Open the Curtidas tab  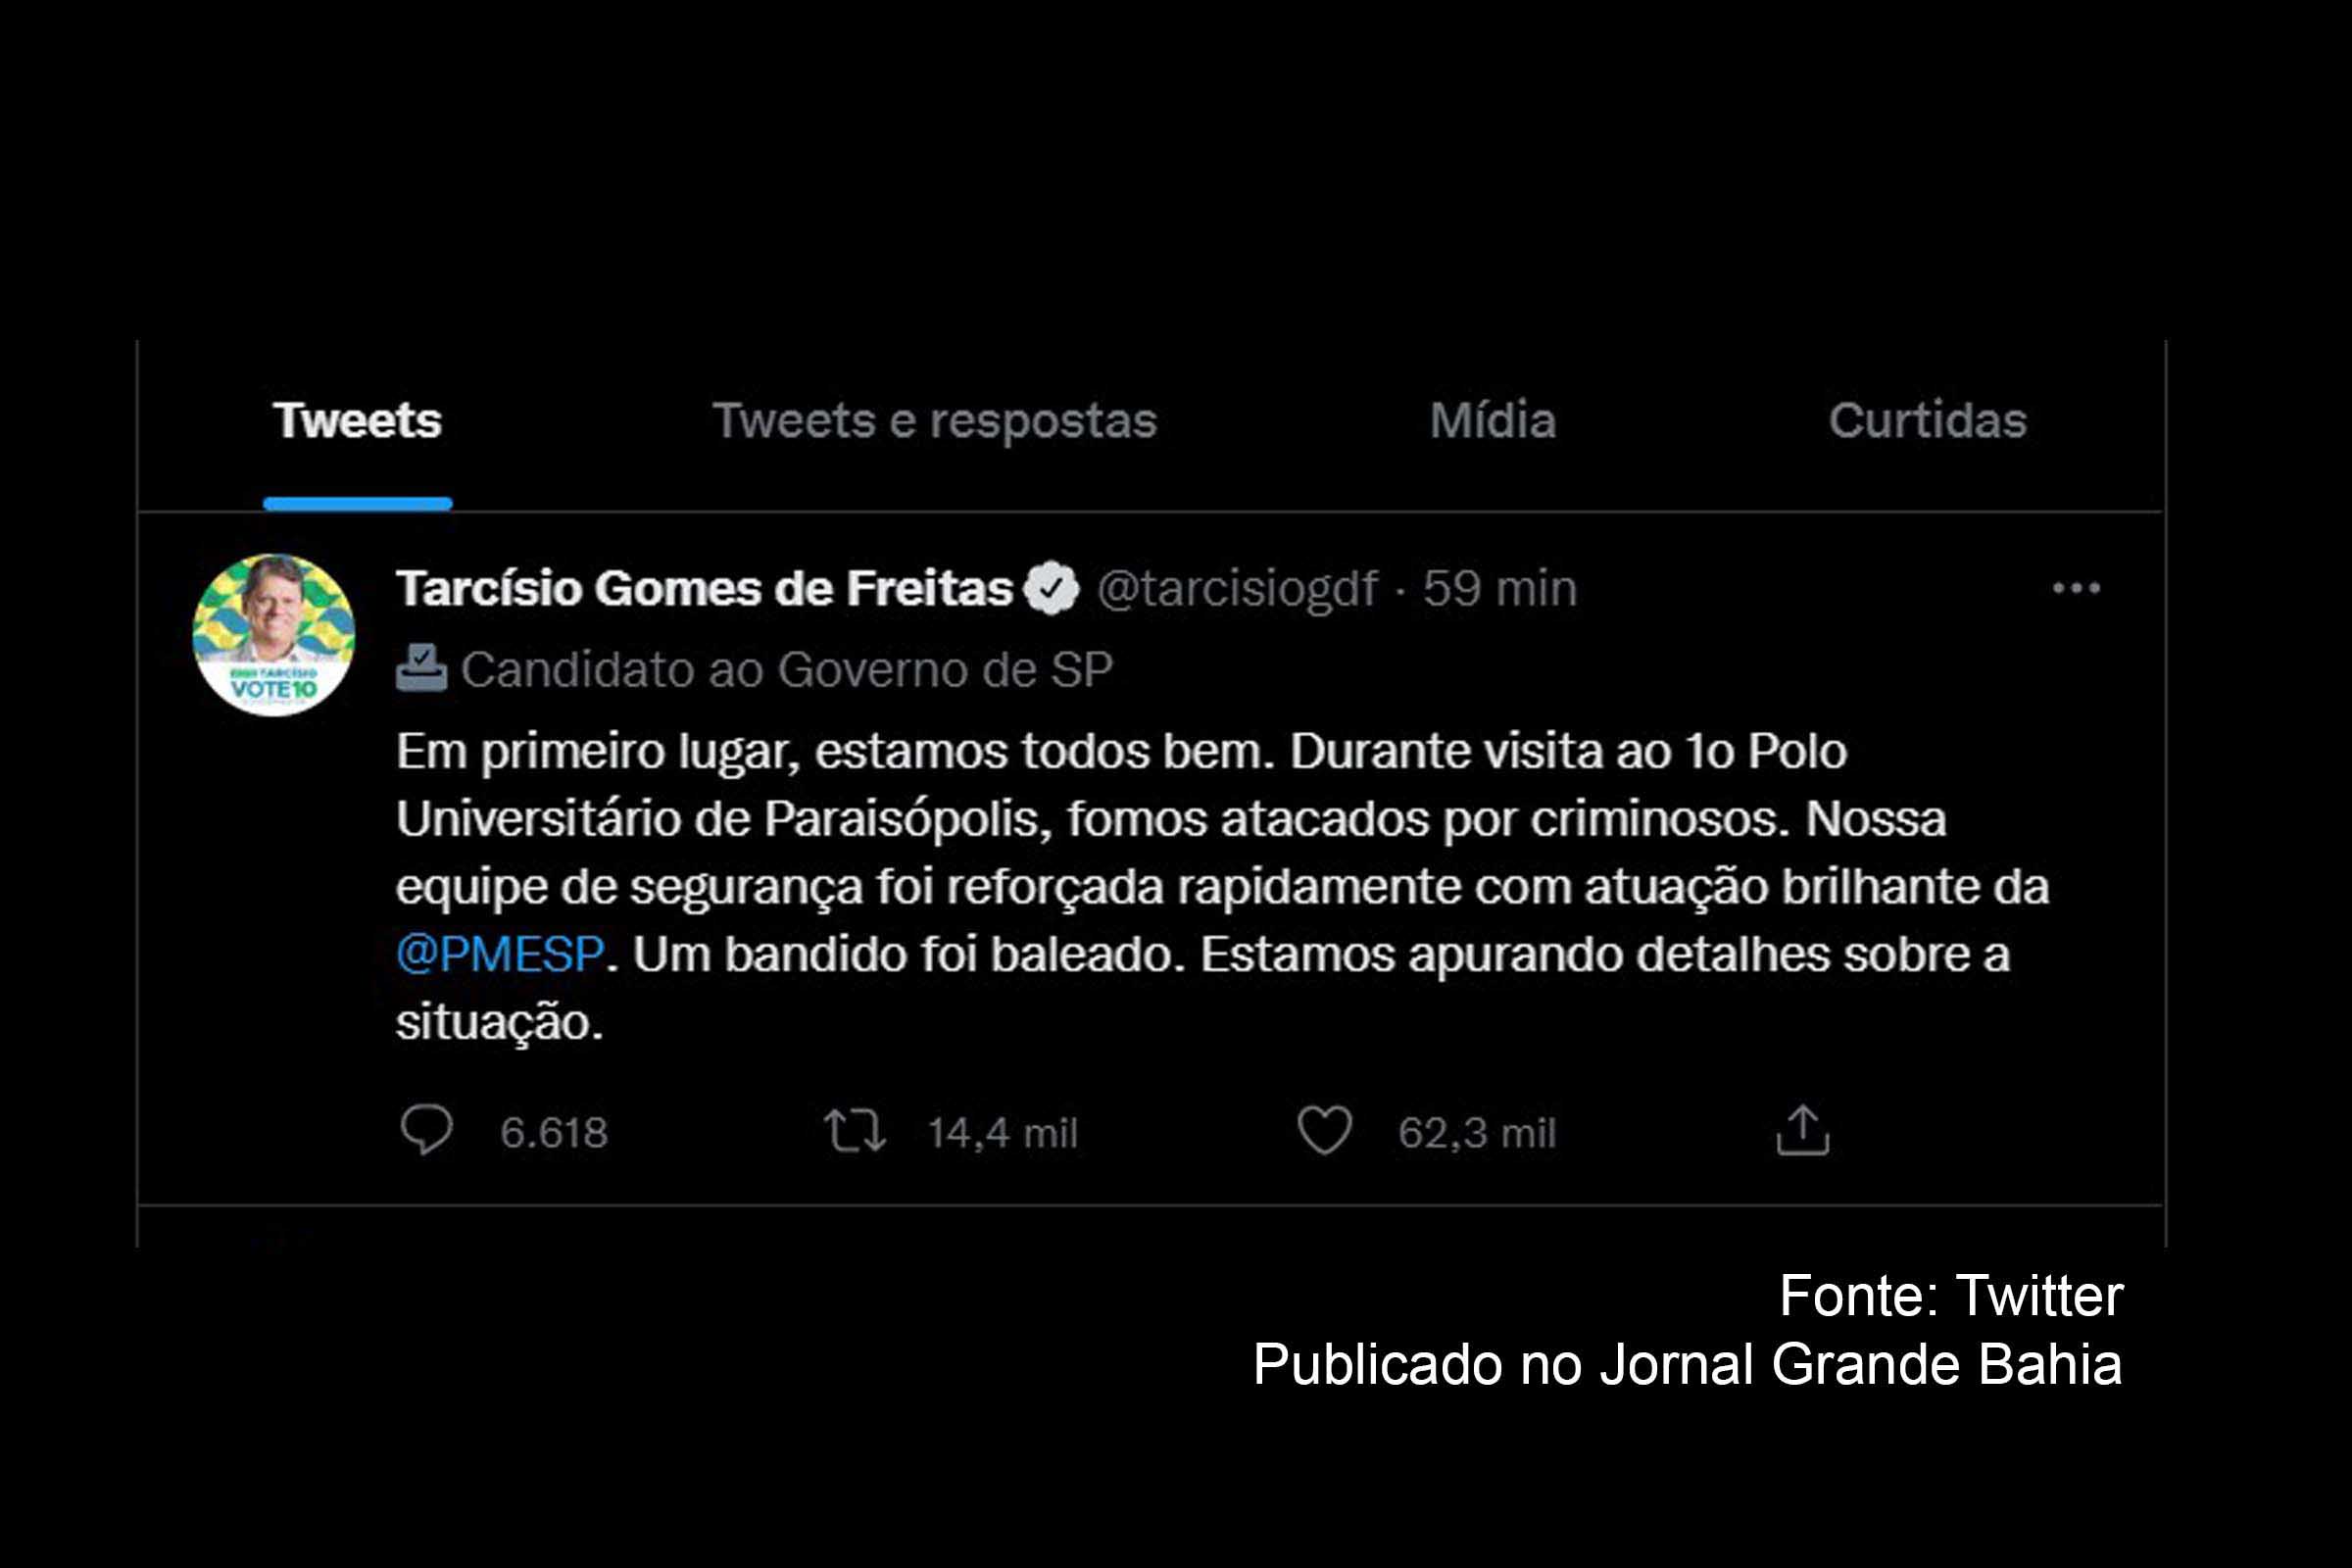tap(1931, 422)
